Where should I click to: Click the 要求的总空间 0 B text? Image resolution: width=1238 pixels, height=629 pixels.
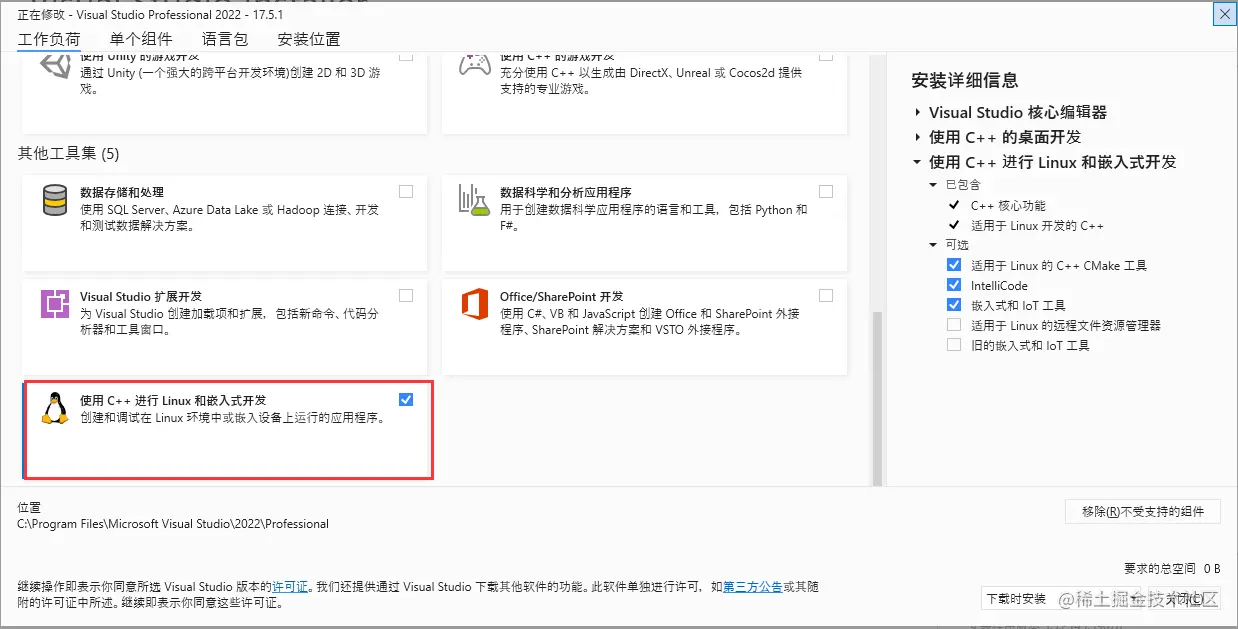[x=1172, y=568]
